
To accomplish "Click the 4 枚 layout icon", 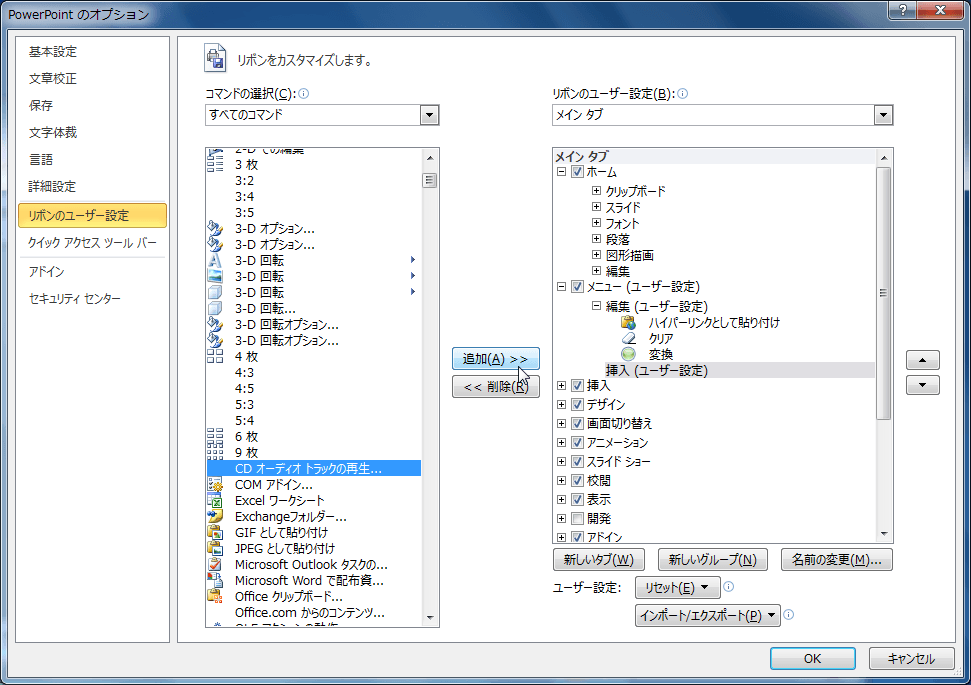I will [215, 357].
